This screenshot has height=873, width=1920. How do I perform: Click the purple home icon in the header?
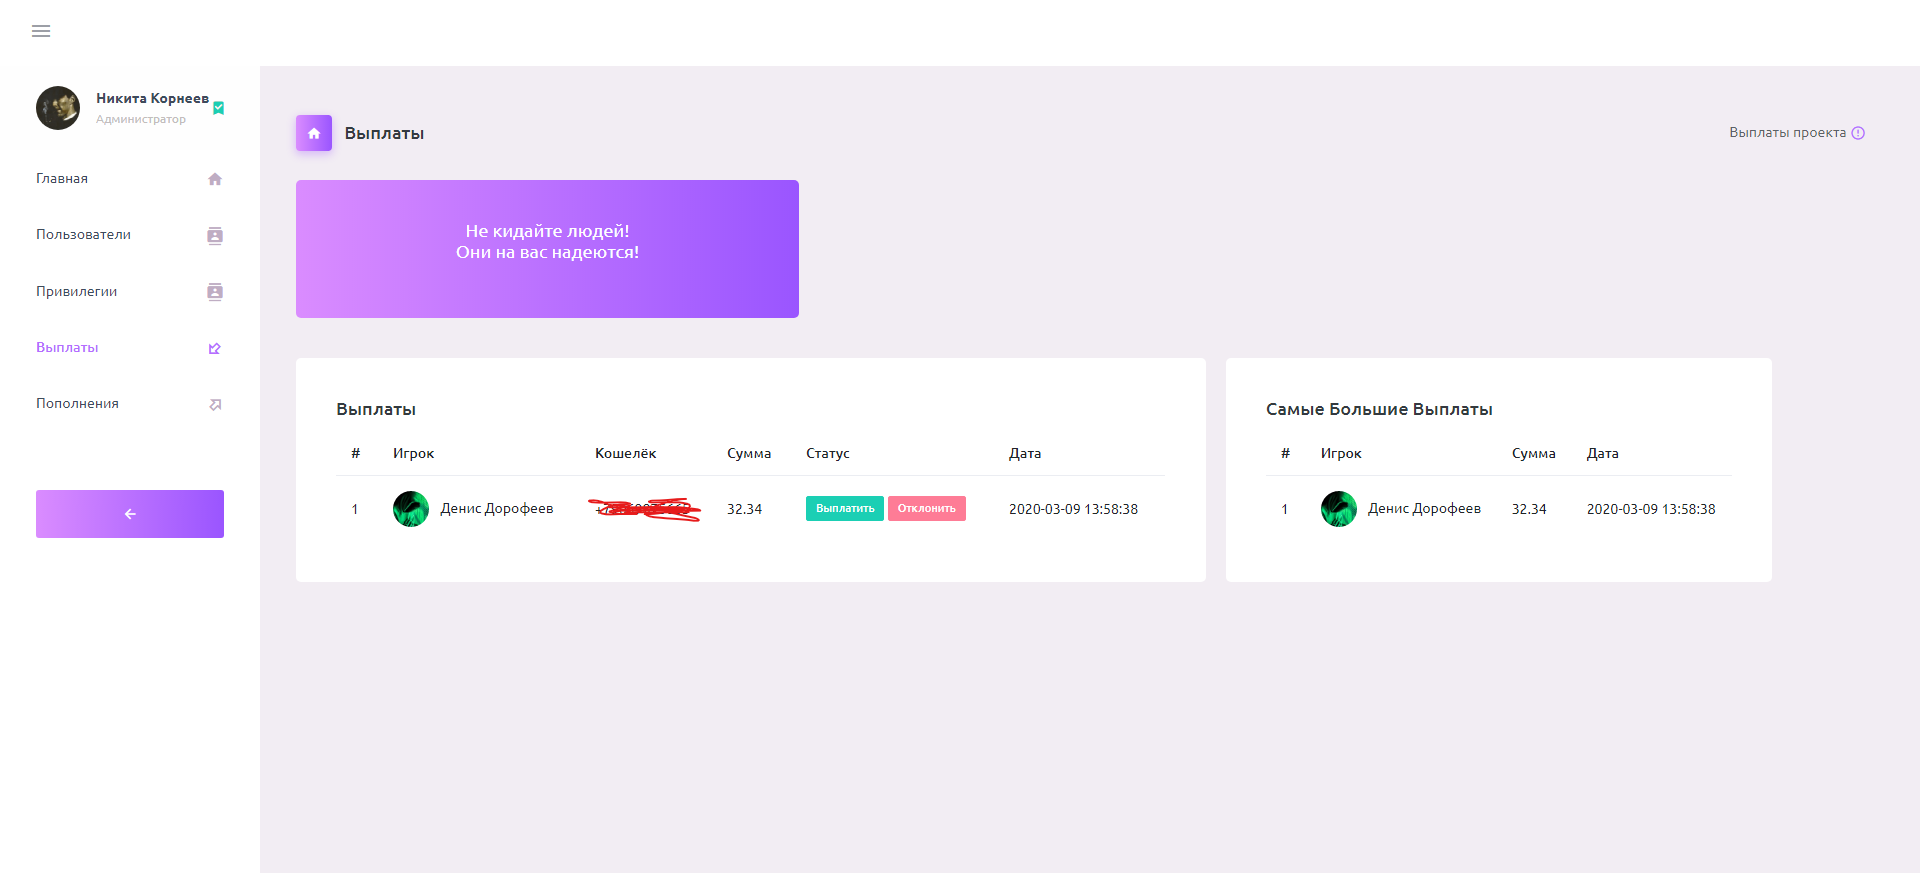click(x=314, y=133)
